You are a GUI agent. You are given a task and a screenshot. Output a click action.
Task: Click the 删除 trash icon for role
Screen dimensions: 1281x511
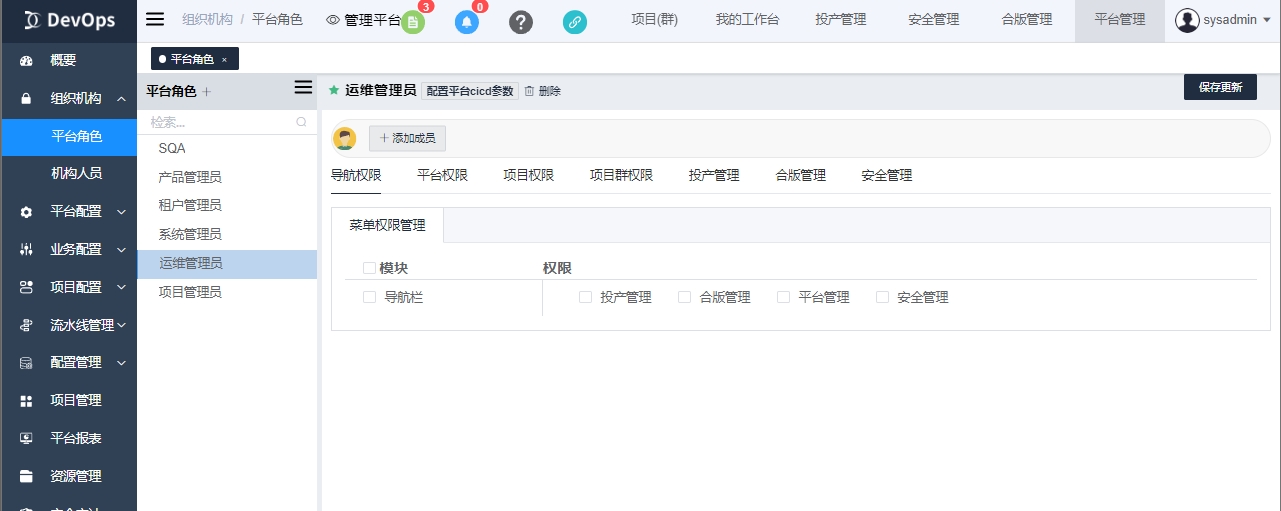530,91
